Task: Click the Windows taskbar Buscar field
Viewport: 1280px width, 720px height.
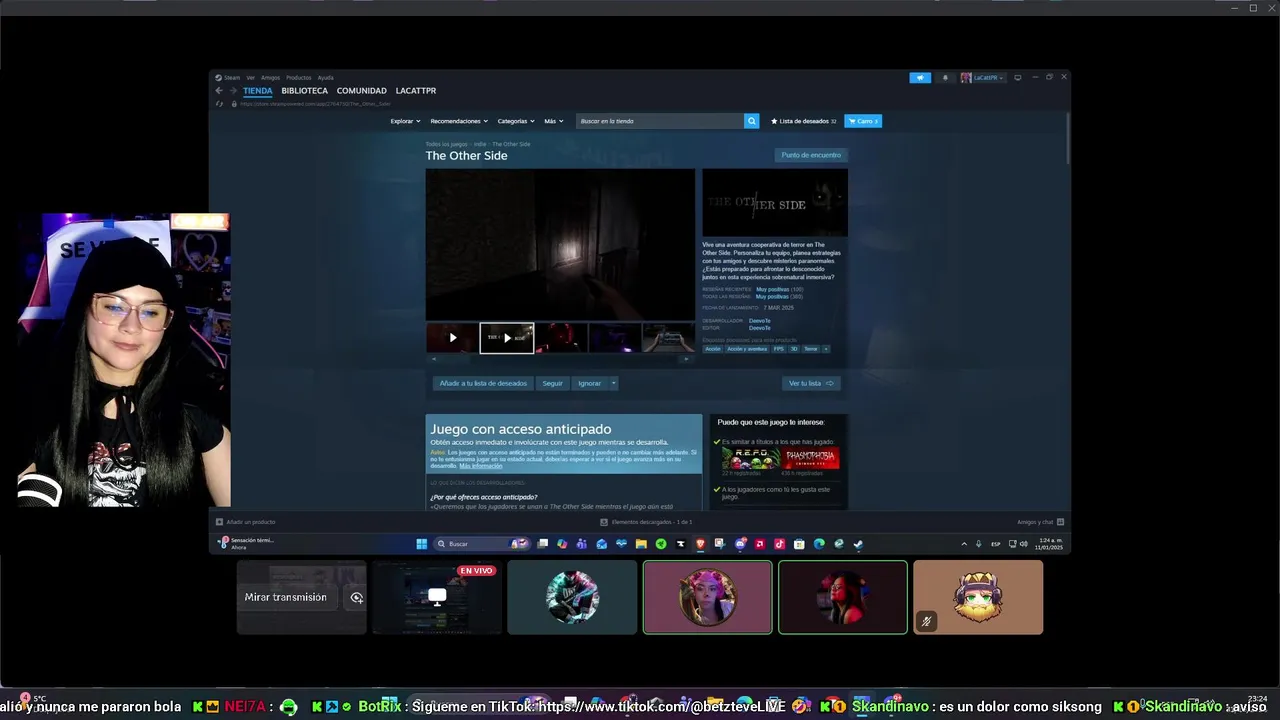Action: click(483, 544)
